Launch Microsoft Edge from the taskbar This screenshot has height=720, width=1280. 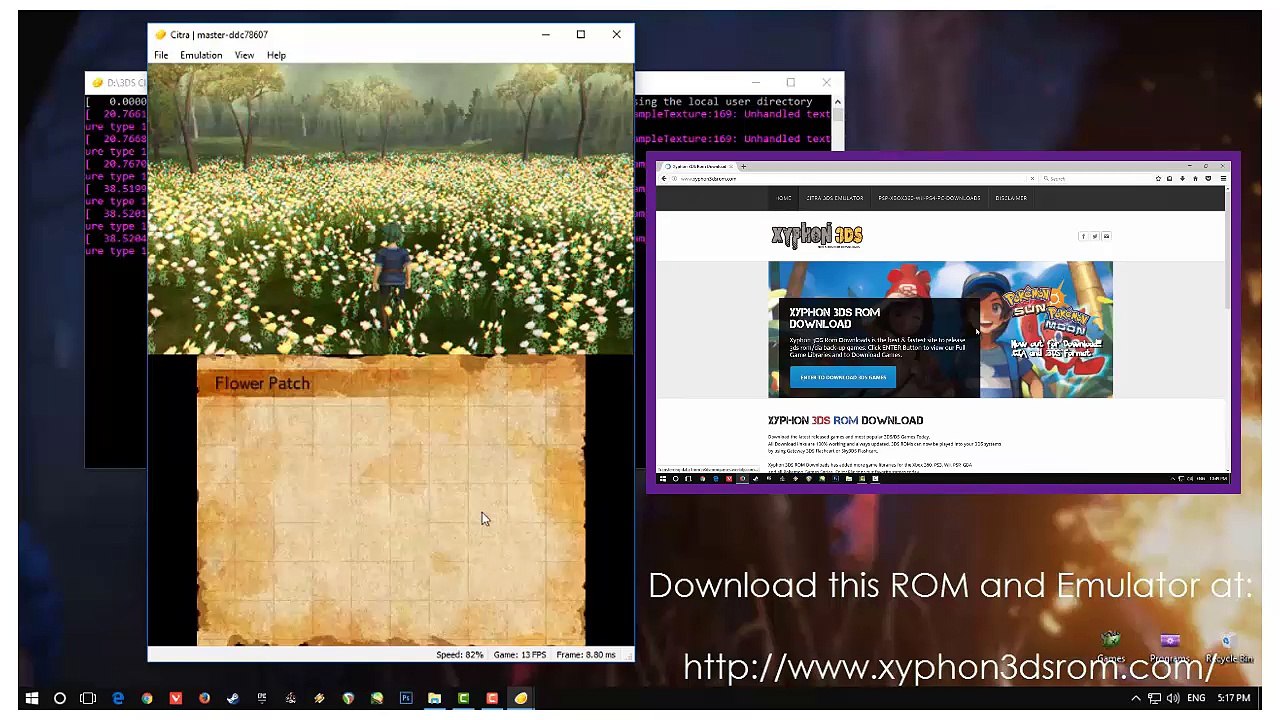[118, 698]
